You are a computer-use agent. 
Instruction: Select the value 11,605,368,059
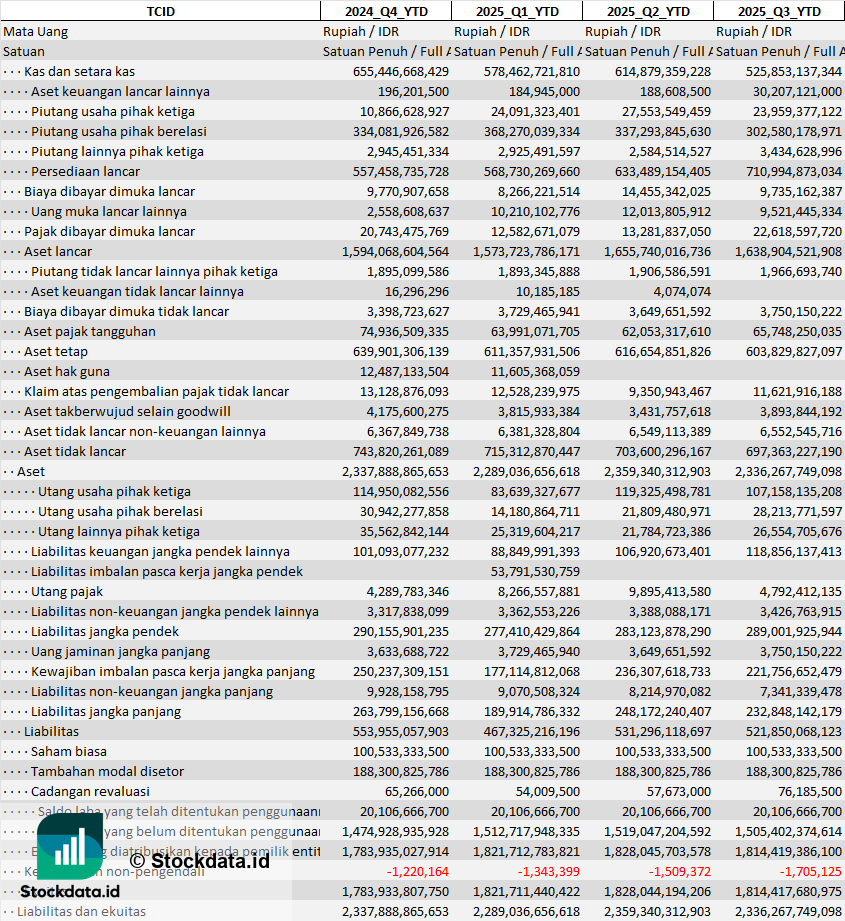tap(535, 371)
